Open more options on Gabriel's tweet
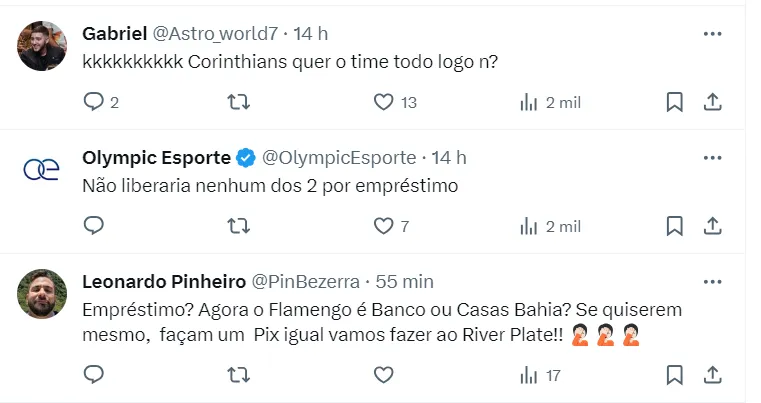The width and height of the screenshot is (761, 403). click(712, 34)
